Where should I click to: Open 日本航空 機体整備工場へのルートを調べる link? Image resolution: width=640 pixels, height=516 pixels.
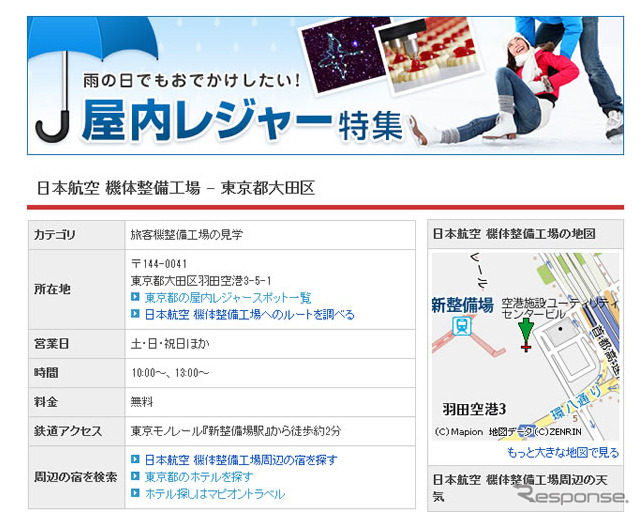(x=249, y=315)
